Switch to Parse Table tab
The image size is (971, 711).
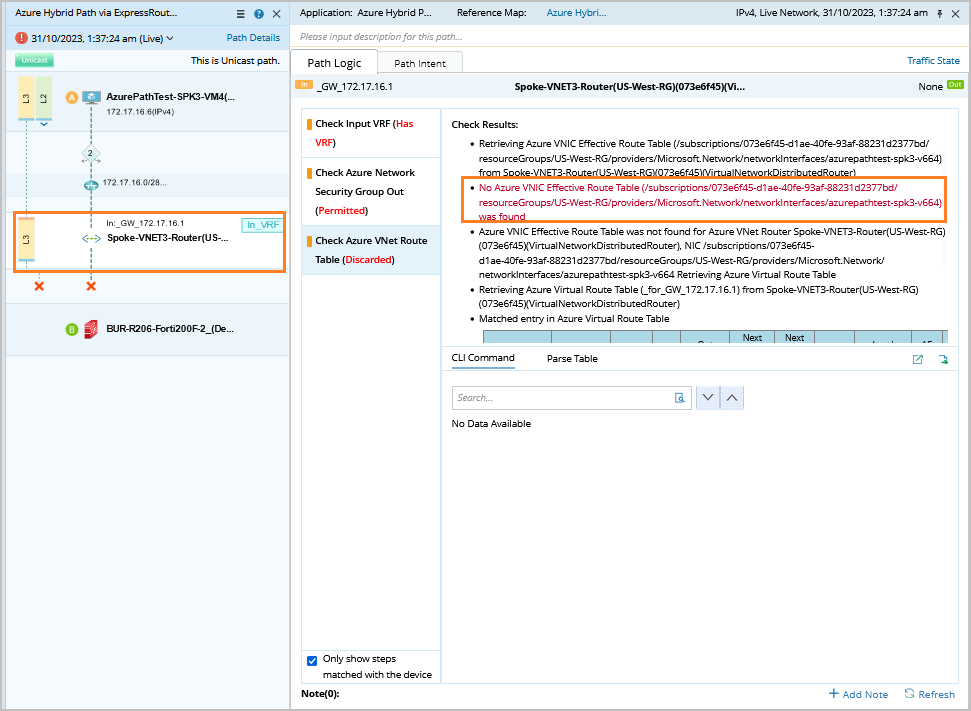click(x=572, y=359)
